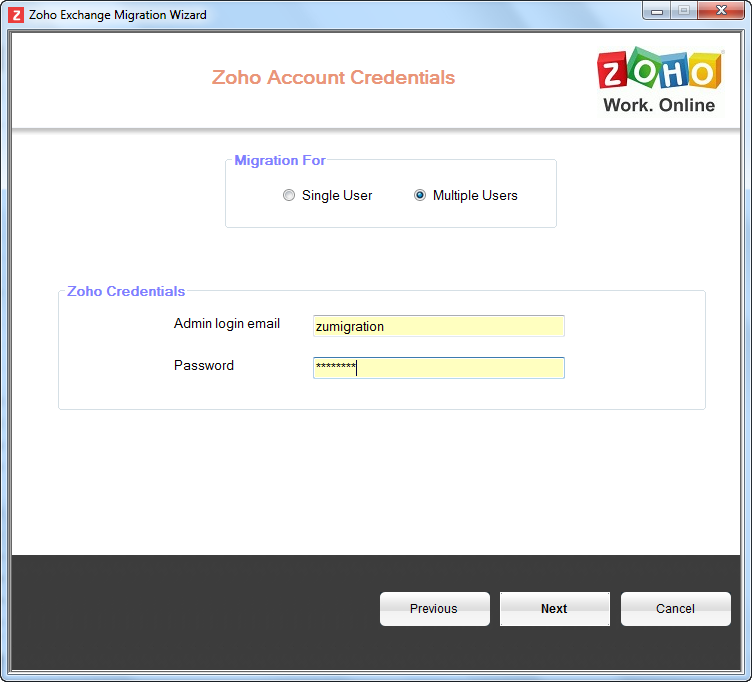The width and height of the screenshot is (752, 682).
Task: Click the Migration For group label
Action: click(x=280, y=160)
